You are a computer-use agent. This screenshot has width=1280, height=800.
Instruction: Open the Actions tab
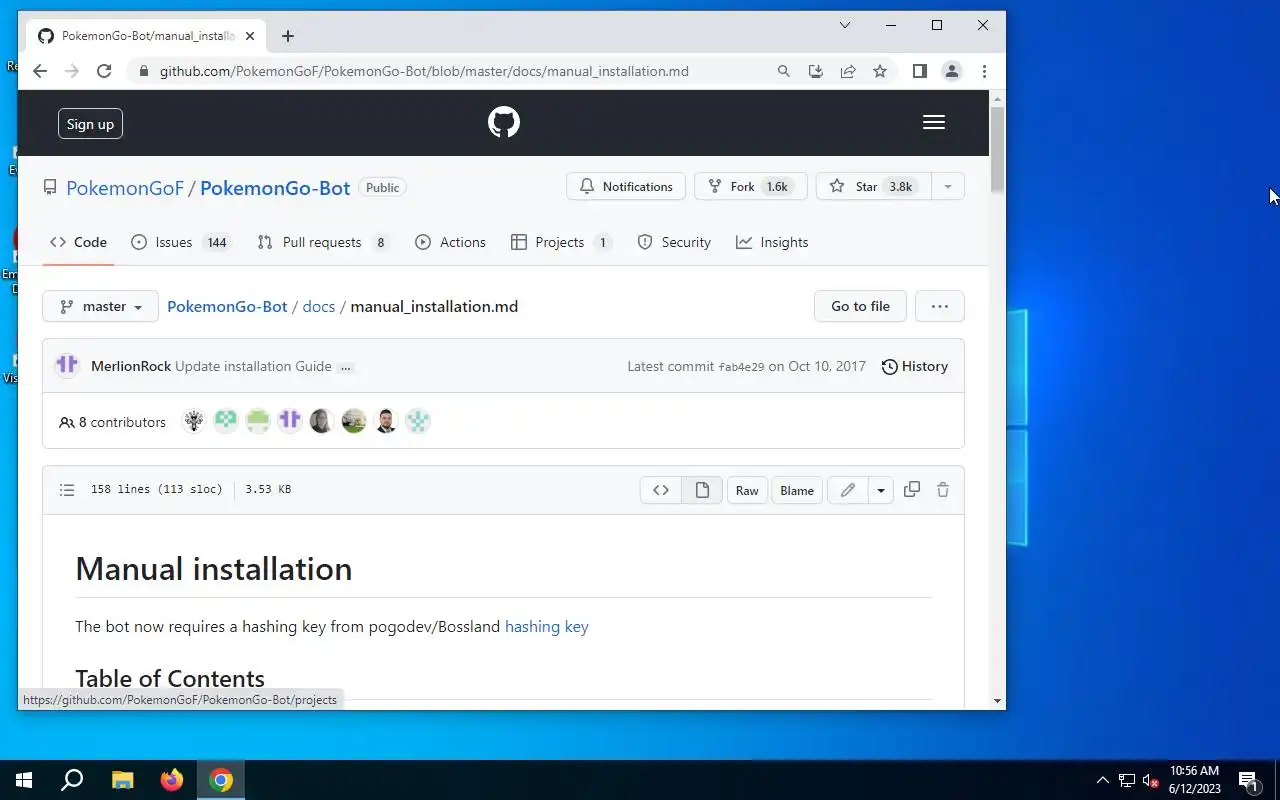[x=450, y=242]
